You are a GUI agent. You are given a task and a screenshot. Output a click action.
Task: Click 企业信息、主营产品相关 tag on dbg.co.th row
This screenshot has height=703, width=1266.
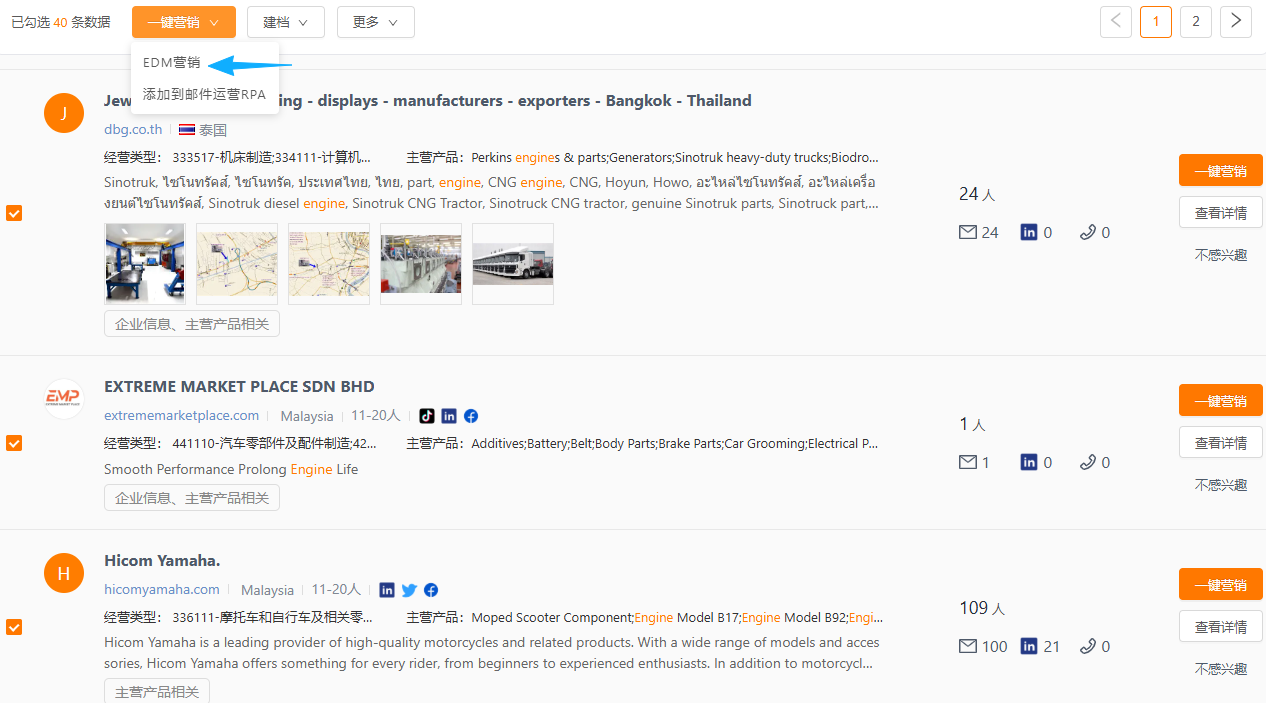coord(192,324)
